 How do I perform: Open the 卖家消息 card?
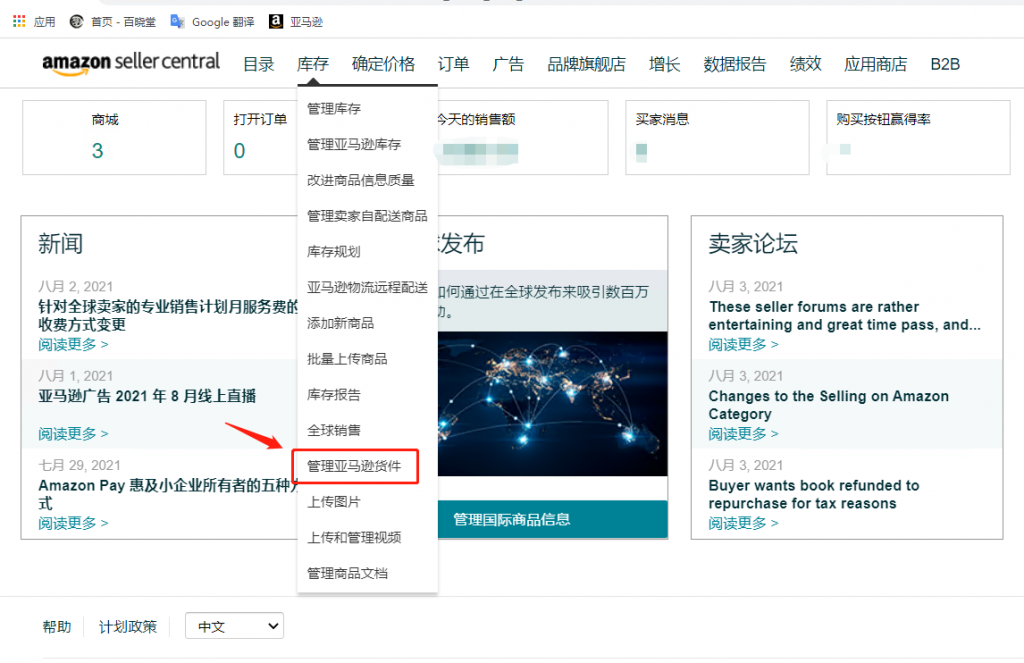(x=717, y=137)
